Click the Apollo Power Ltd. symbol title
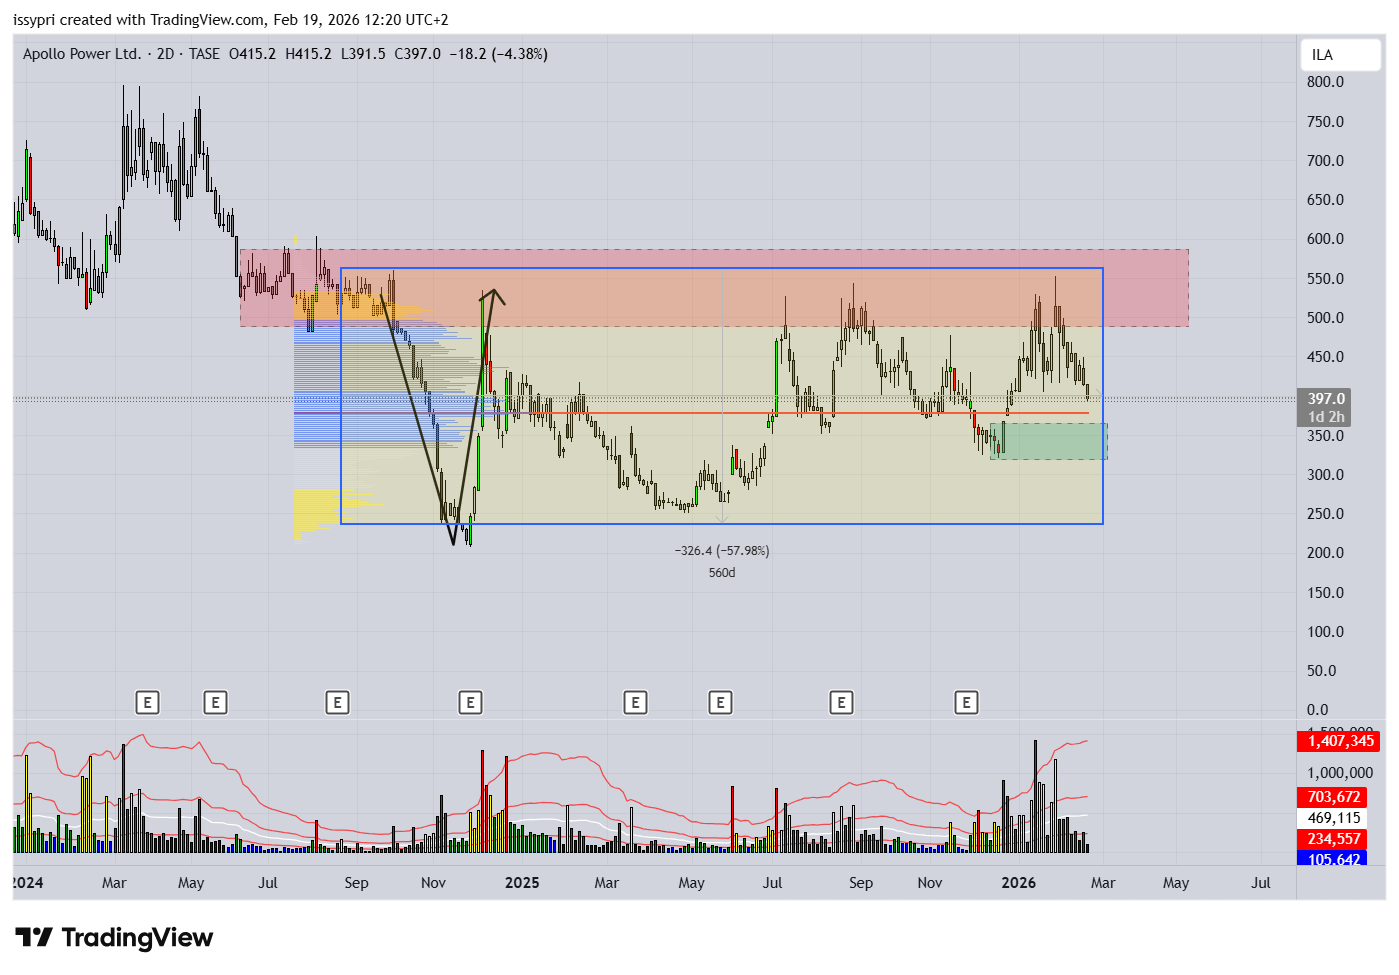1399x975 pixels. pyautogui.click(x=82, y=54)
